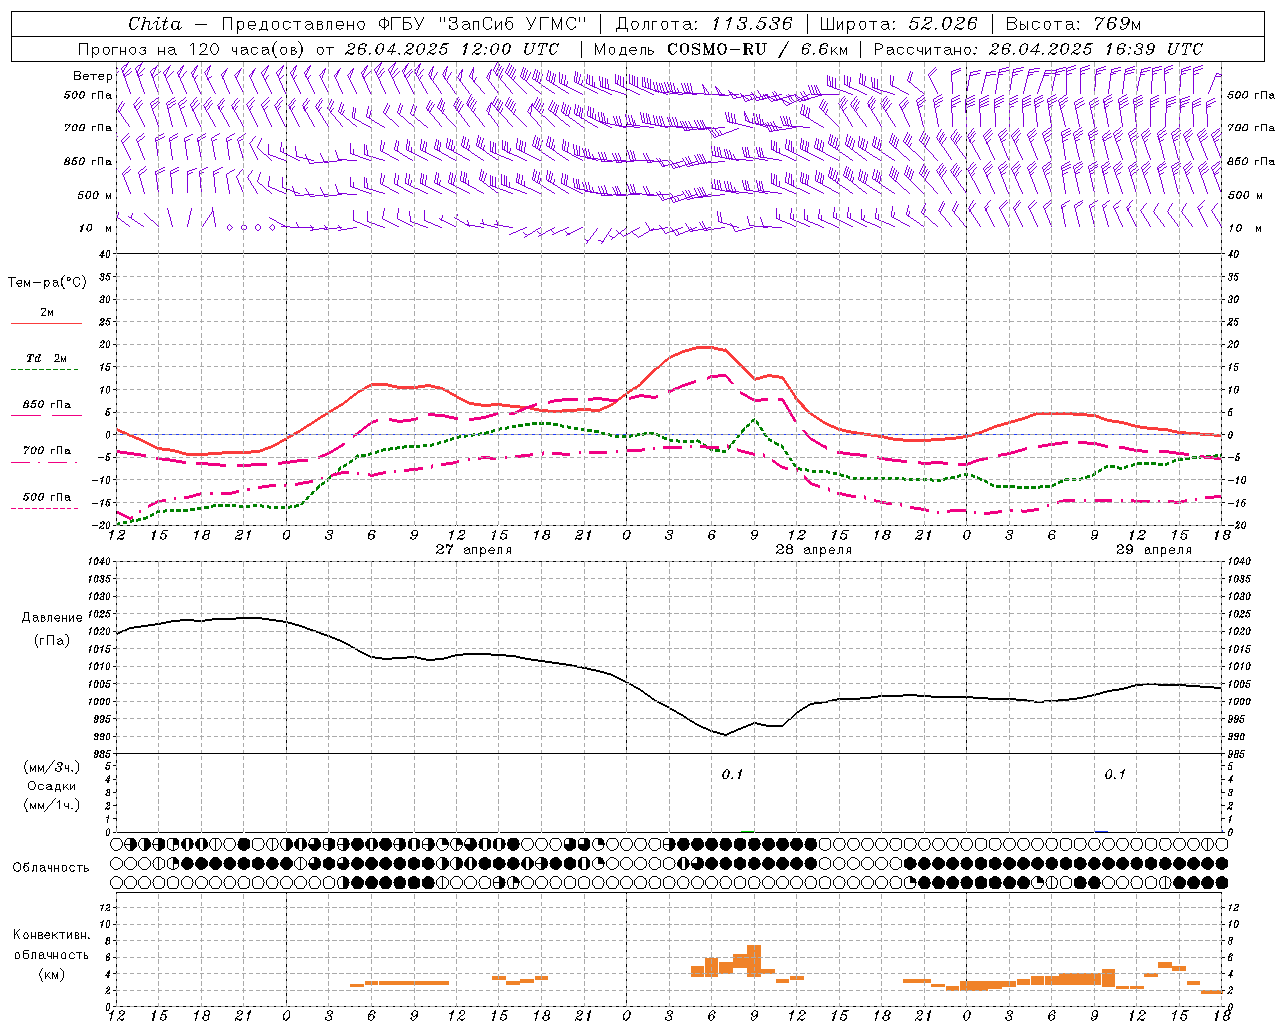Click the peak of the red 2м temperature curve
The height and width of the screenshot is (1024, 1280).
[706, 347]
